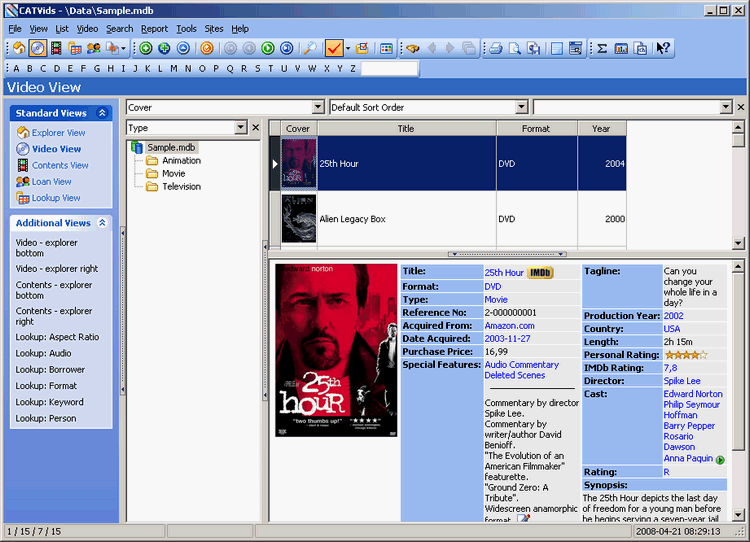Open the Report menu

154,29
